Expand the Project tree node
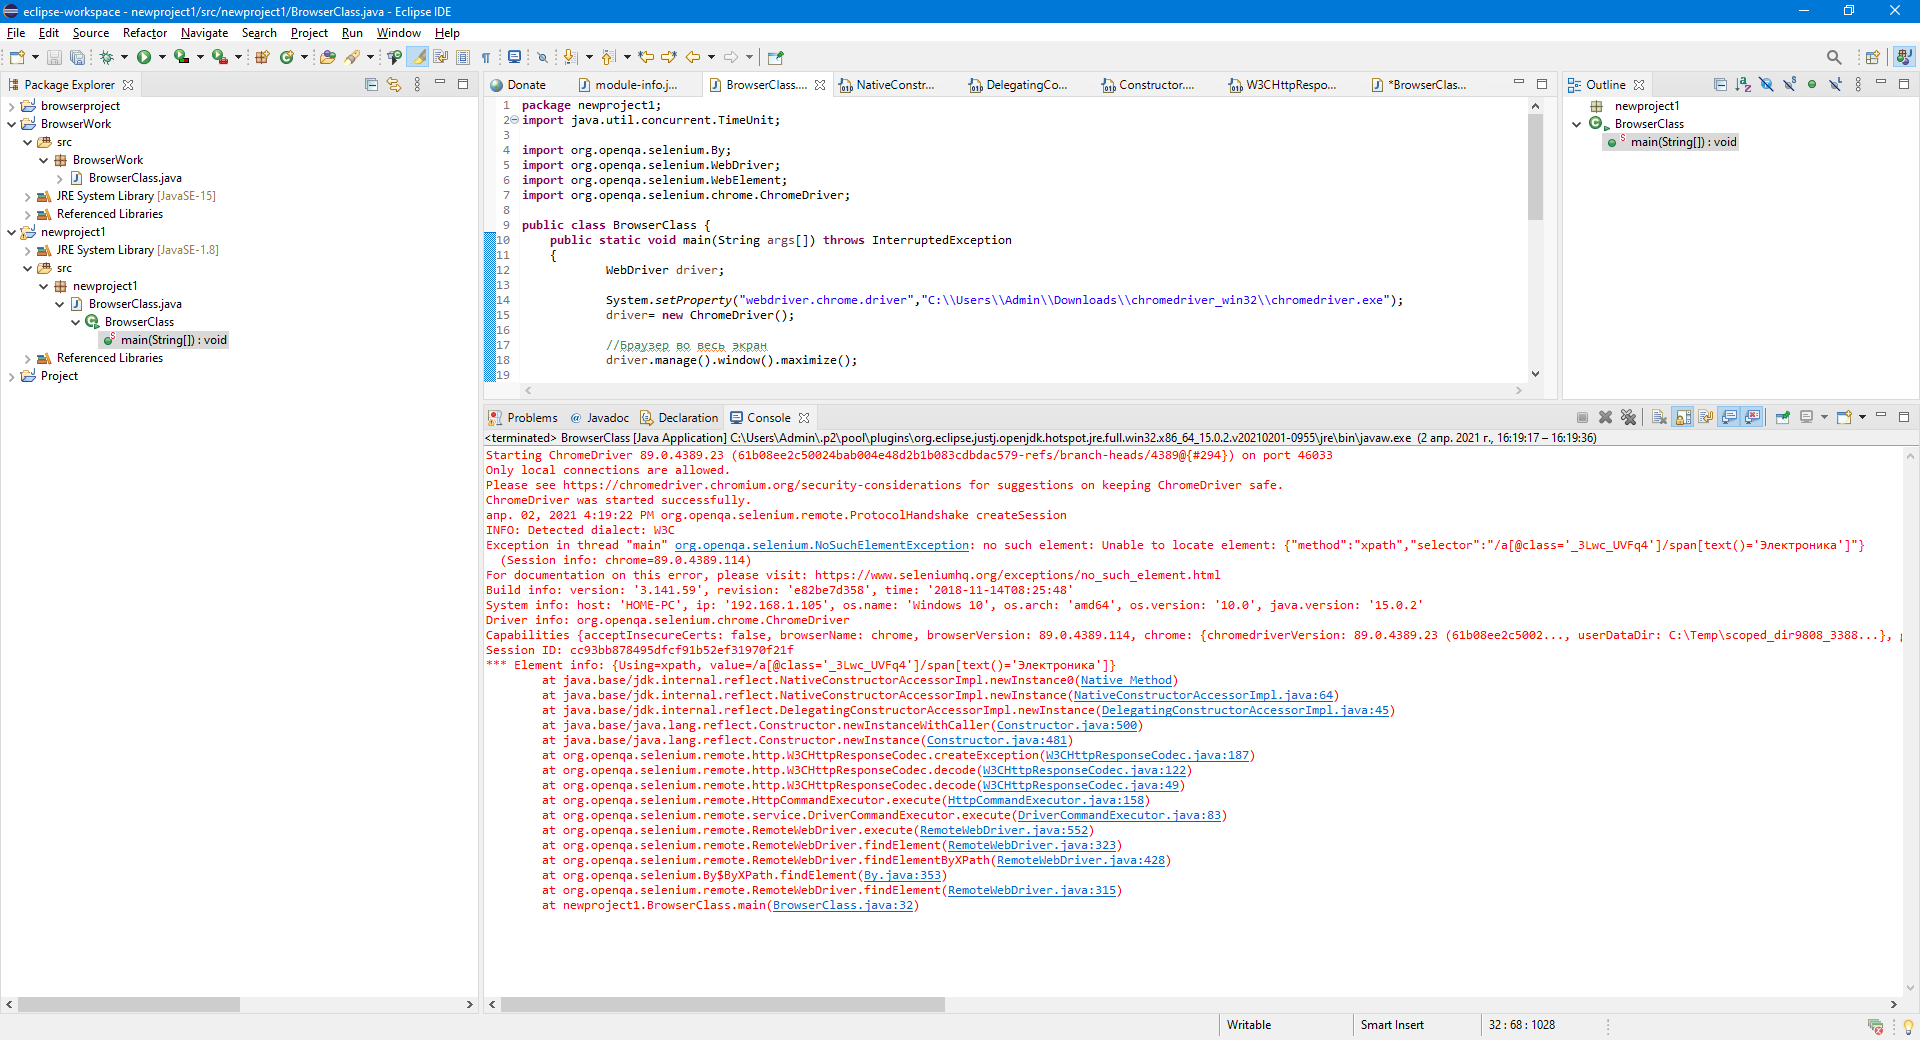The height and width of the screenshot is (1040, 1920). point(12,376)
